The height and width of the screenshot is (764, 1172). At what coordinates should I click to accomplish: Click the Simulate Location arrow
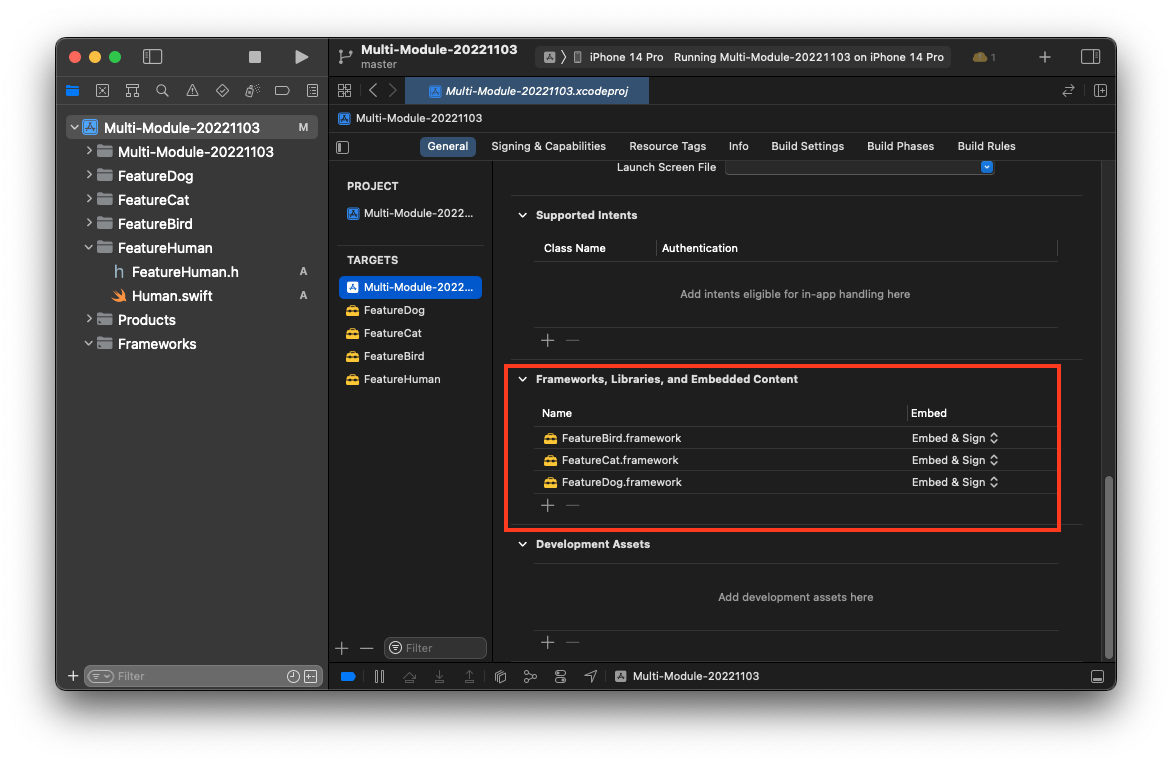[x=590, y=677]
